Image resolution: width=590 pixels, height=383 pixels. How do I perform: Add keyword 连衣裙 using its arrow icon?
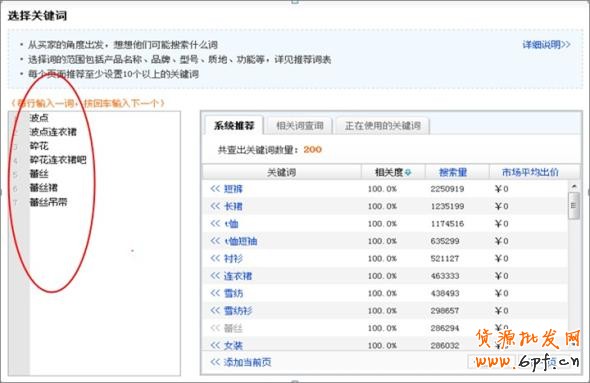(215, 276)
